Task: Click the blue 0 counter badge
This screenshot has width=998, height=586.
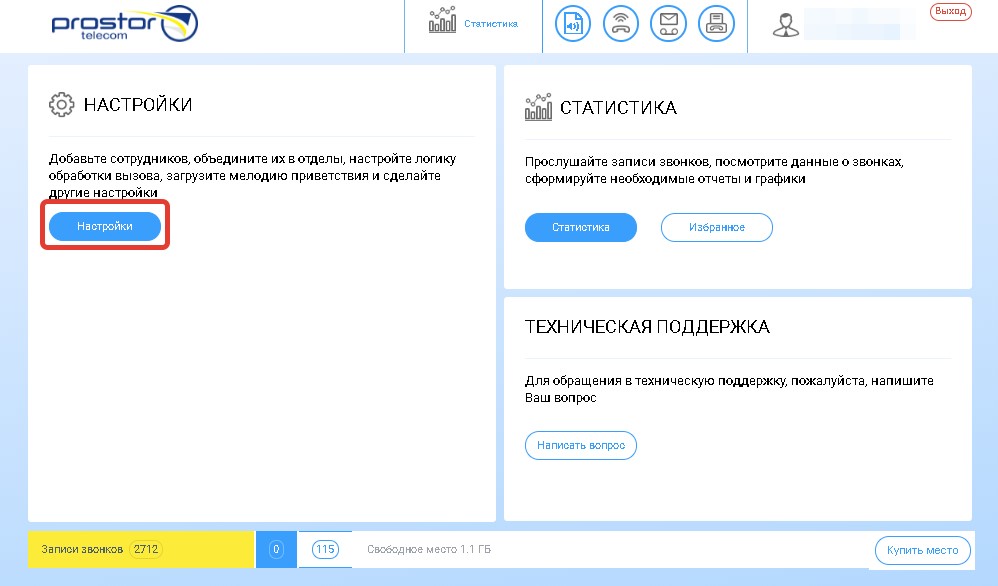Action: (x=276, y=549)
